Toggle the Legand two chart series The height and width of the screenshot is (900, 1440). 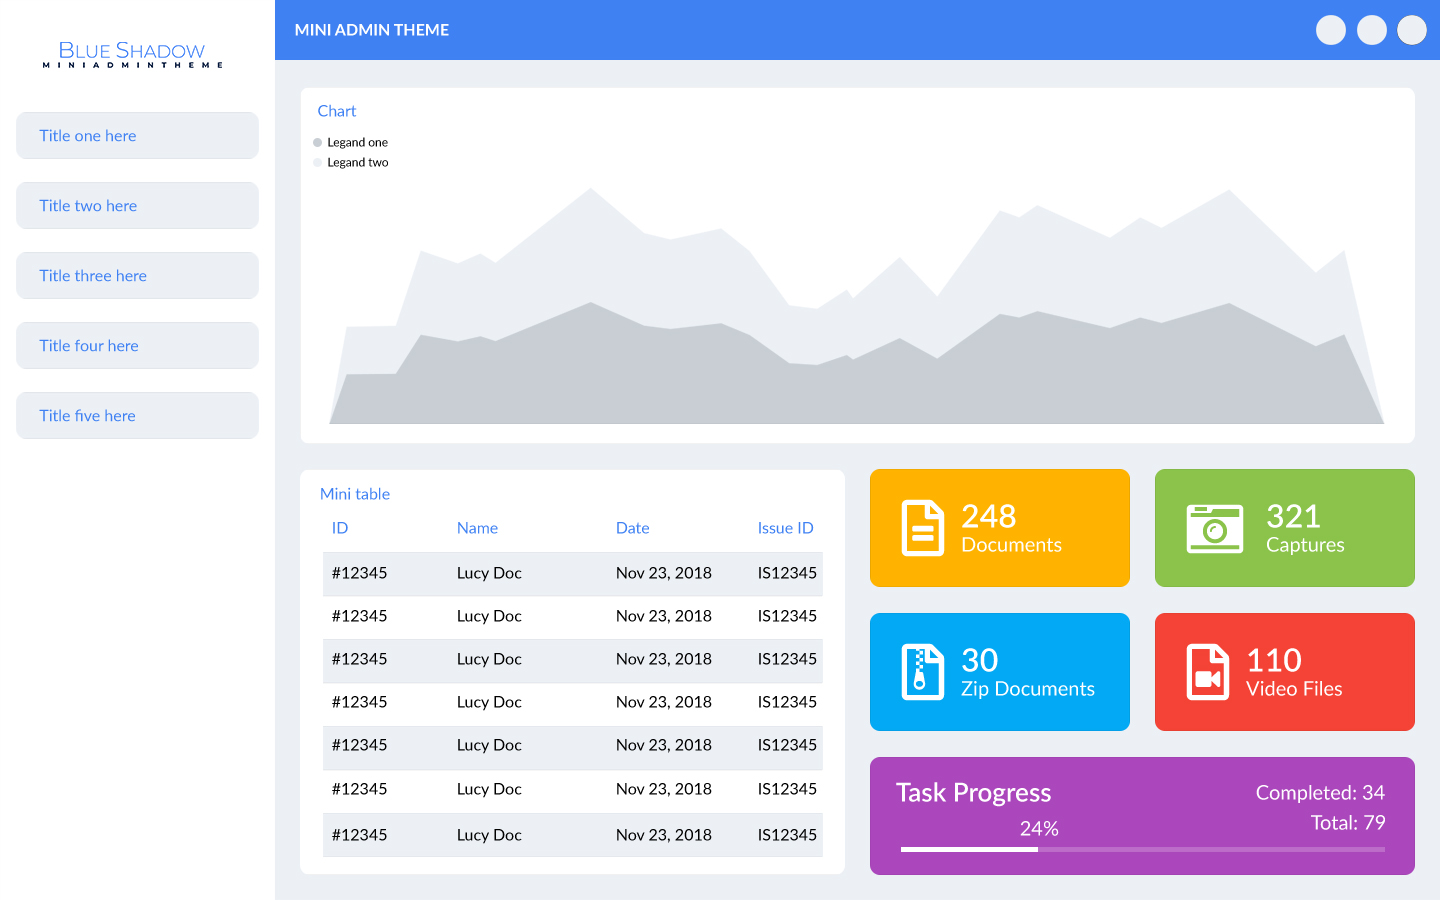pos(351,162)
